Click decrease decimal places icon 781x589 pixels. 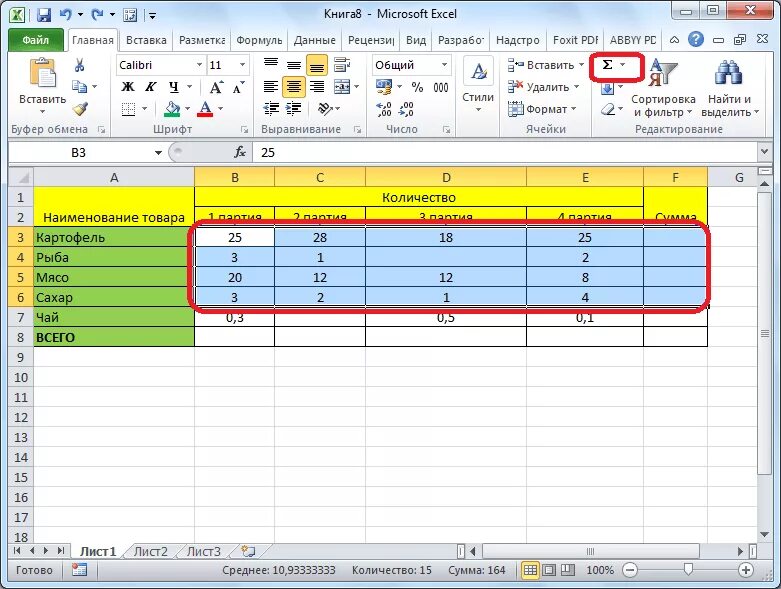pos(406,109)
